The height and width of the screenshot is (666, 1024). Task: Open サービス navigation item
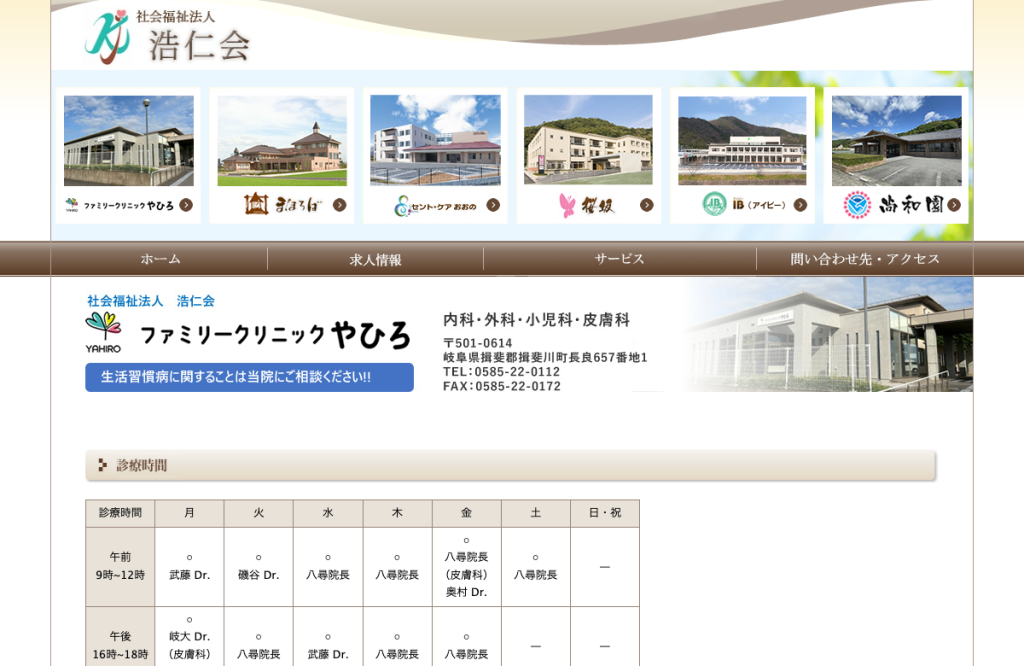[x=620, y=259]
